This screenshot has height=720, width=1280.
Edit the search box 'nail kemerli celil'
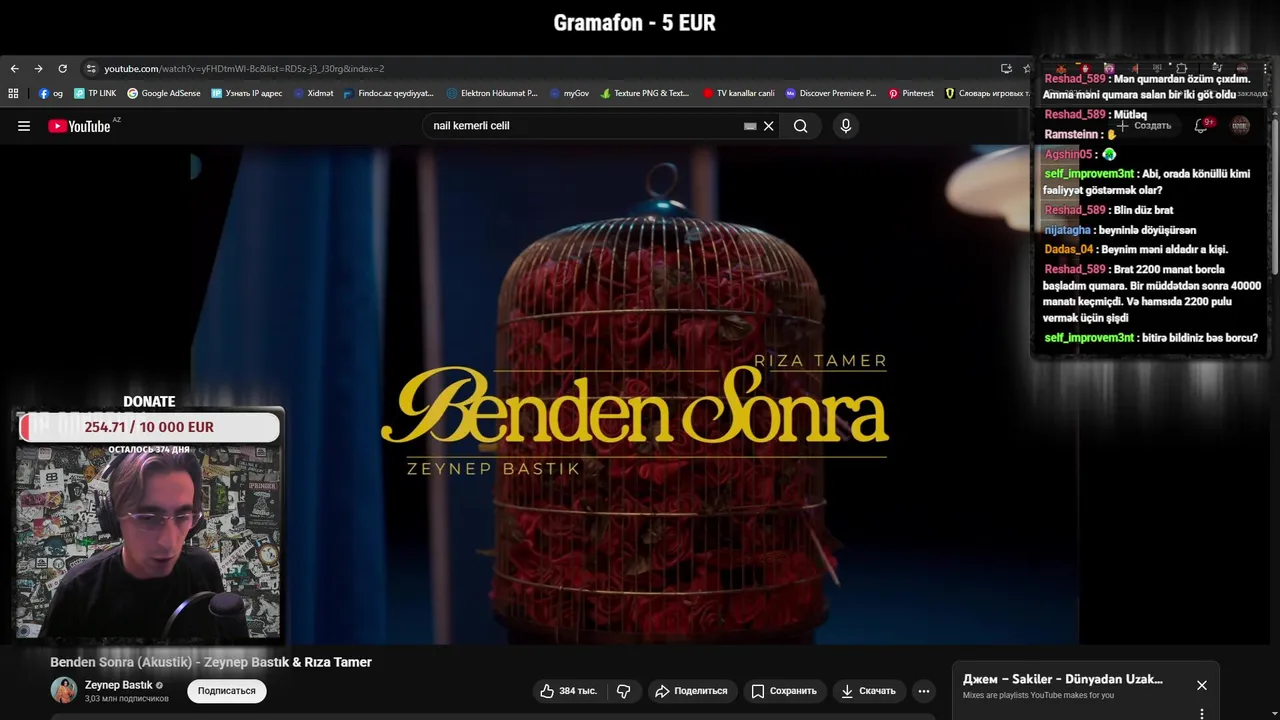[x=585, y=126]
